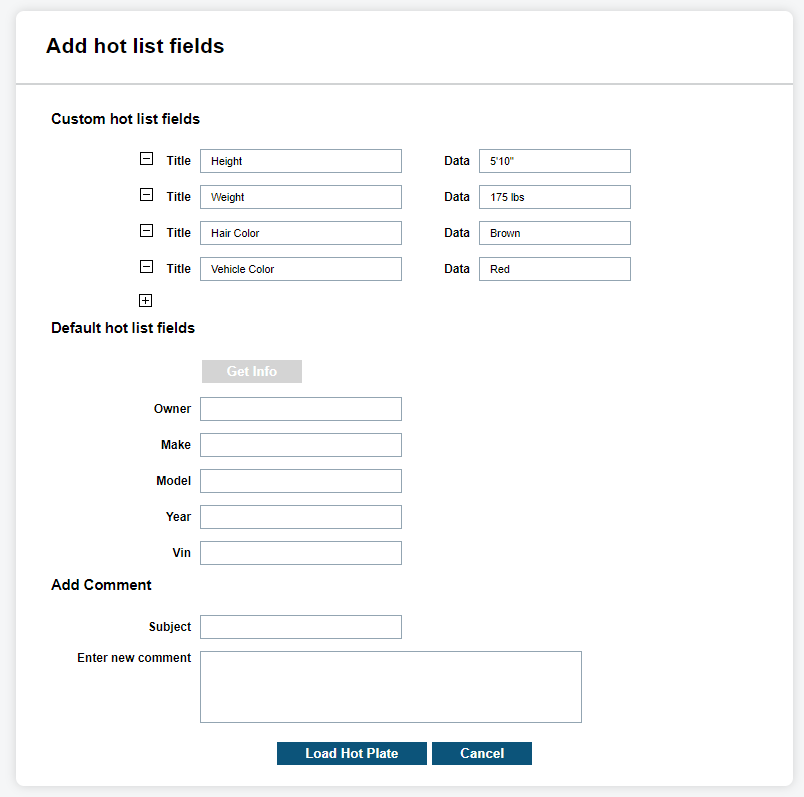Remove the Weight custom field row
The height and width of the screenshot is (797, 804).
[146, 195]
